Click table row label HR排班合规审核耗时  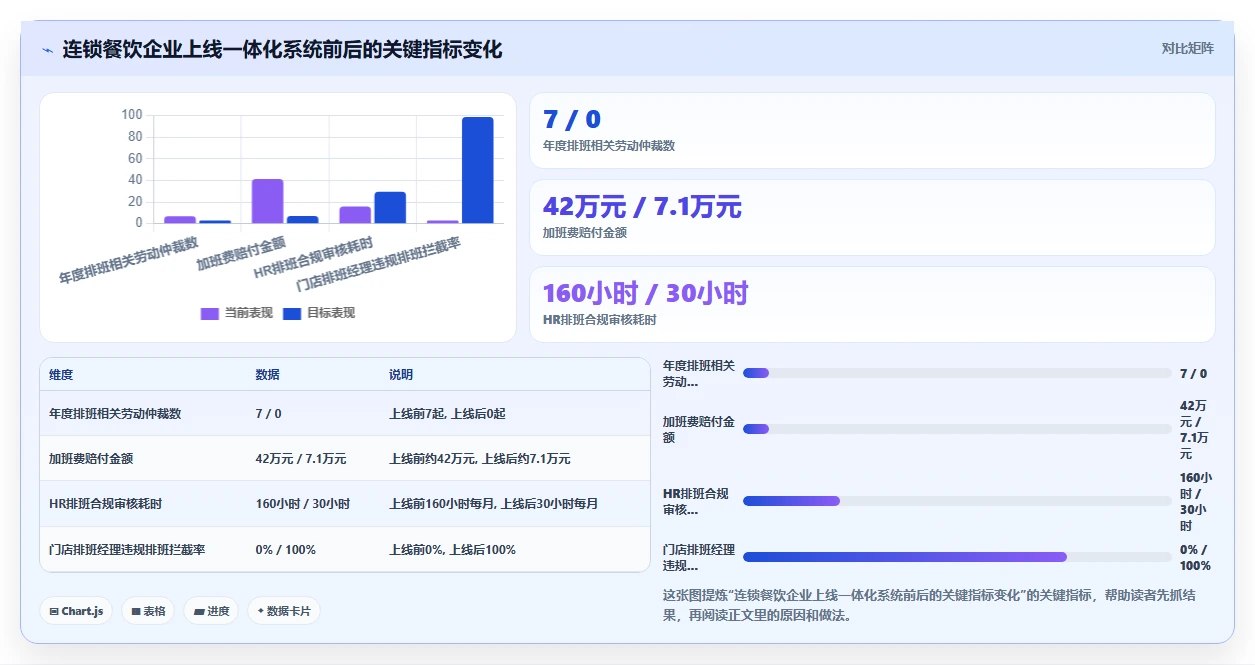(106, 503)
